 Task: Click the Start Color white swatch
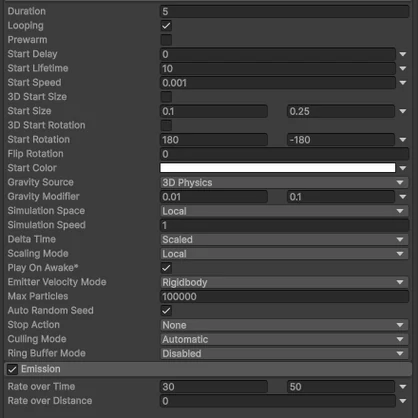click(278, 168)
